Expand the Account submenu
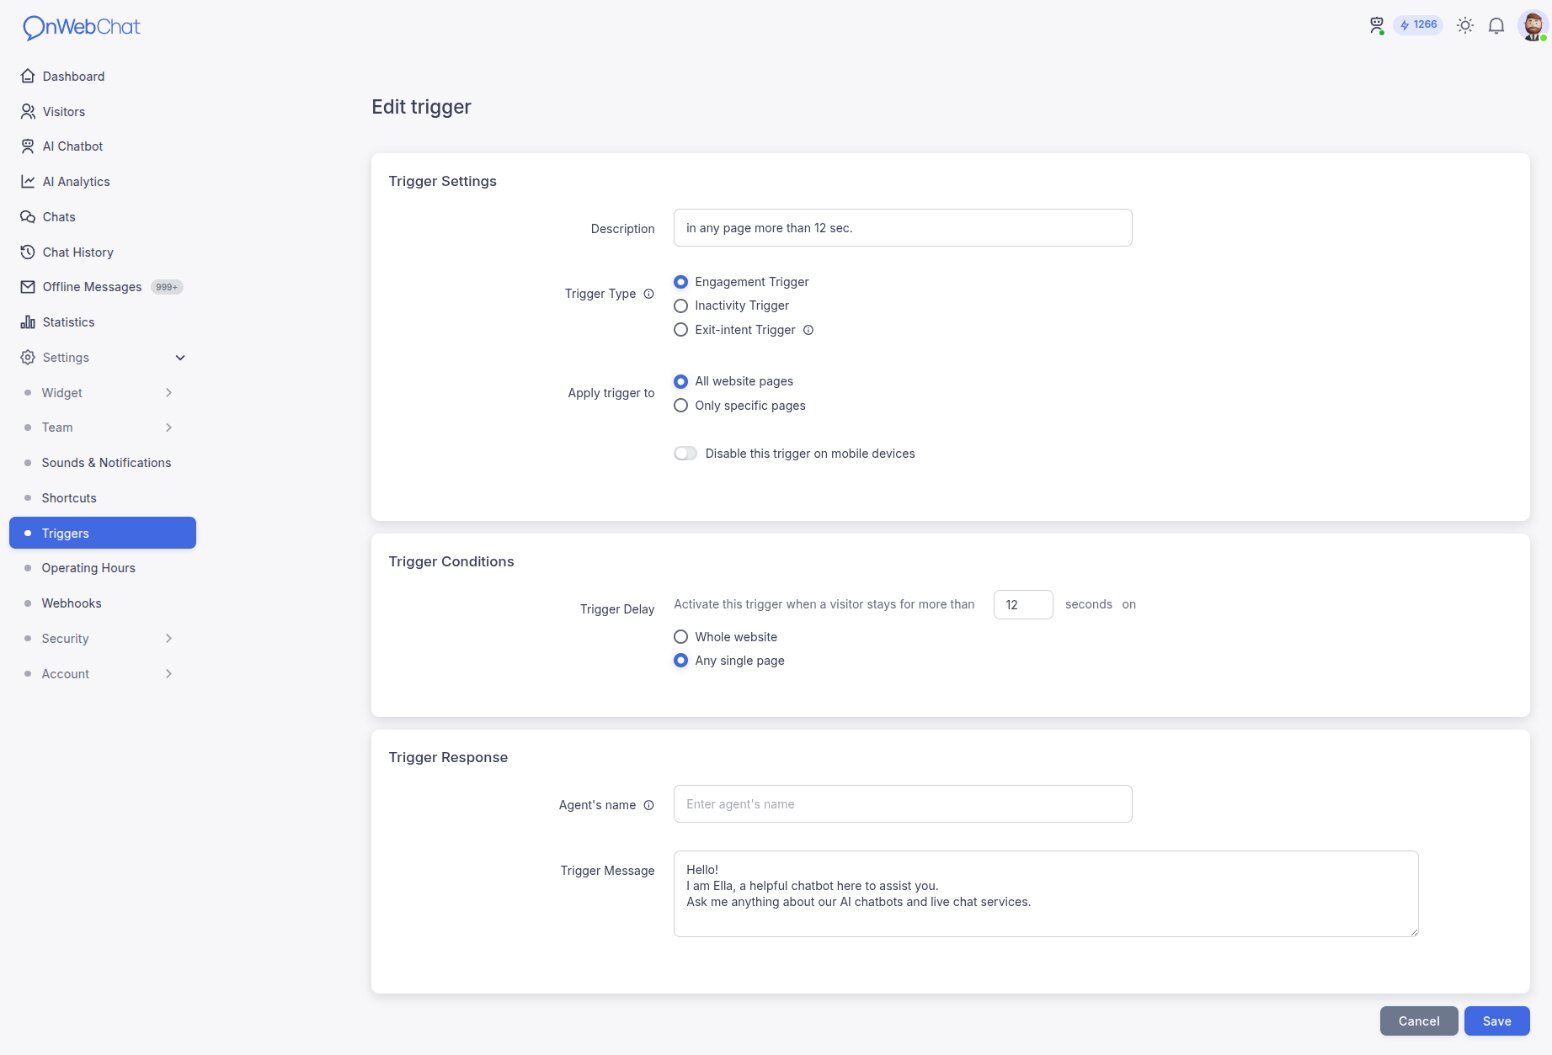Viewport: 1552px width, 1055px height. (x=168, y=673)
